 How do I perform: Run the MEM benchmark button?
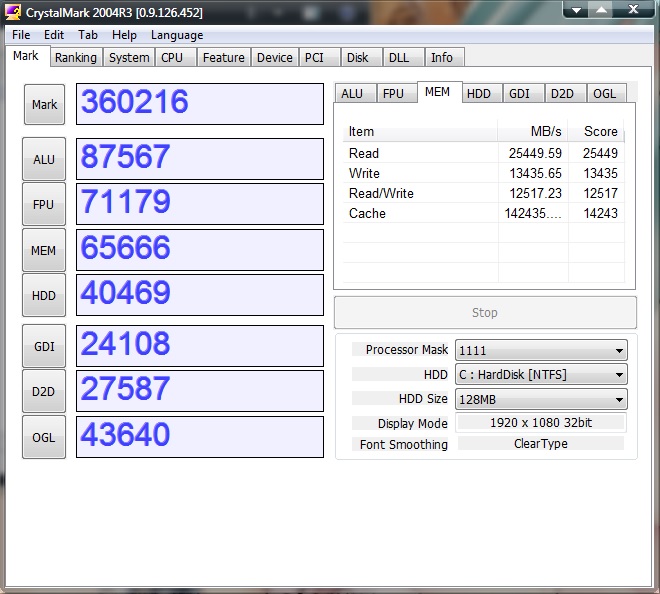tap(44, 250)
